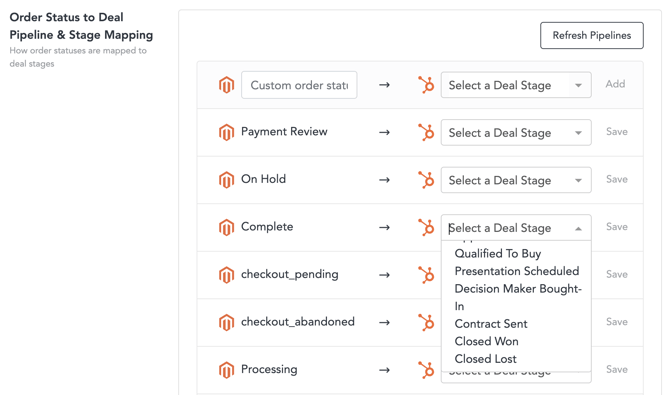Click HubSpot icon in Complete row
The image size is (670, 395).
[x=426, y=227]
